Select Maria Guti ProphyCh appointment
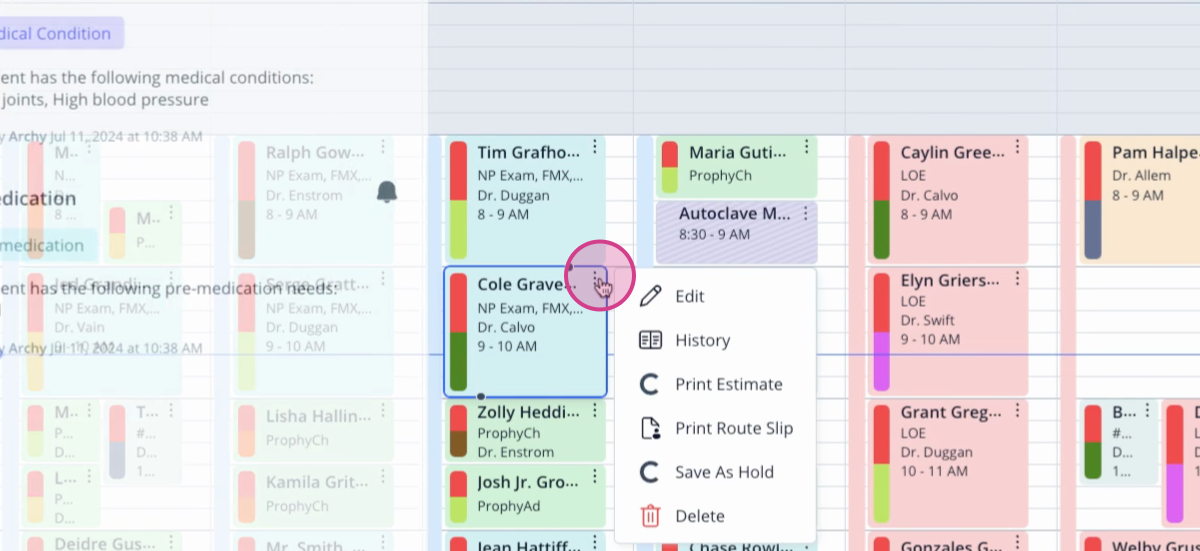 (x=737, y=166)
